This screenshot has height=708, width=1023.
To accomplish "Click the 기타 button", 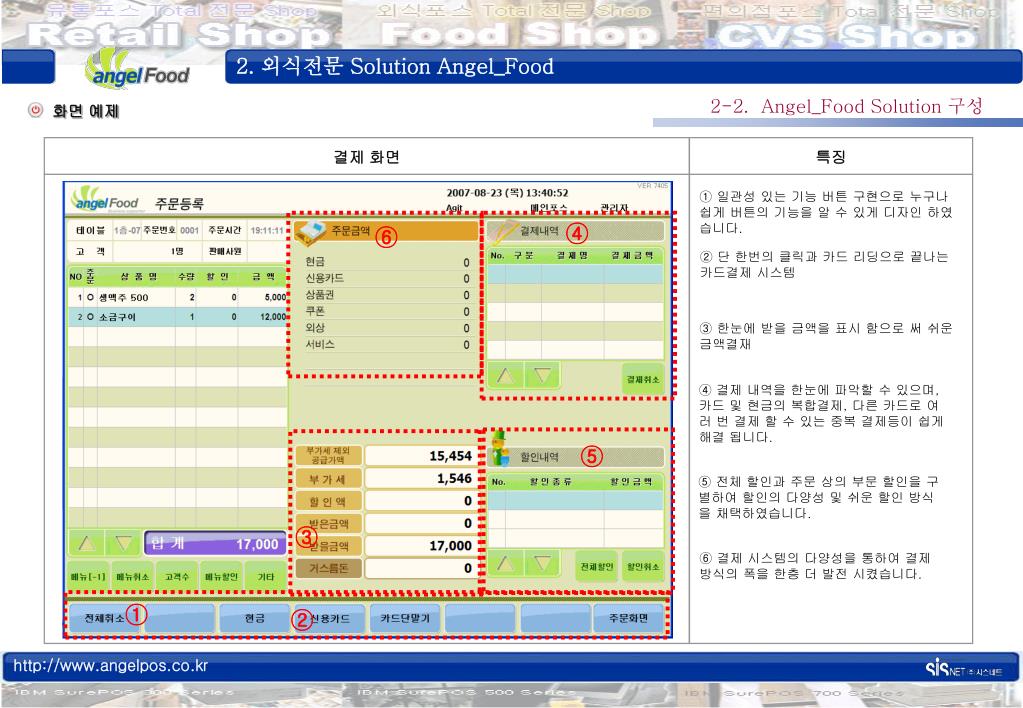I will click(x=266, y=577).
